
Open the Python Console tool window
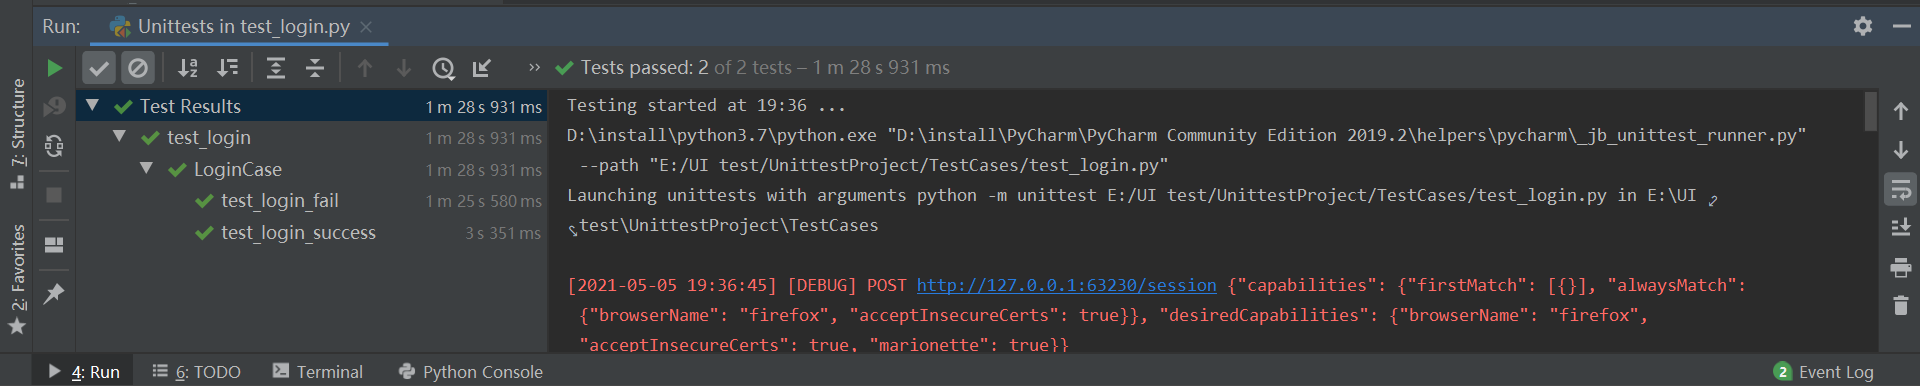point(471,372)
